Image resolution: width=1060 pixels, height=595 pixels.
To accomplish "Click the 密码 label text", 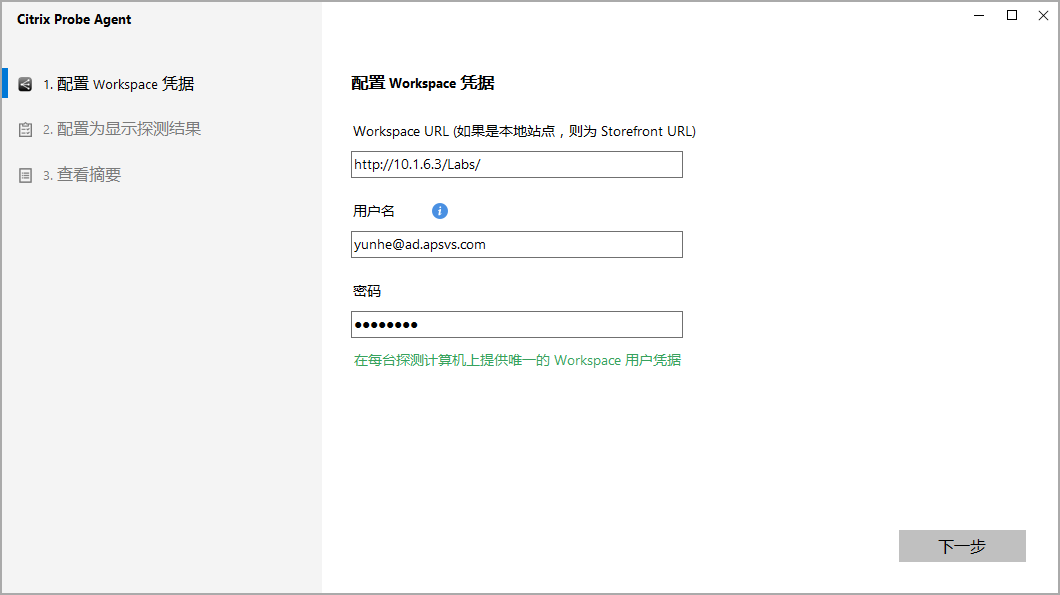I will click(x=367, y=291).
